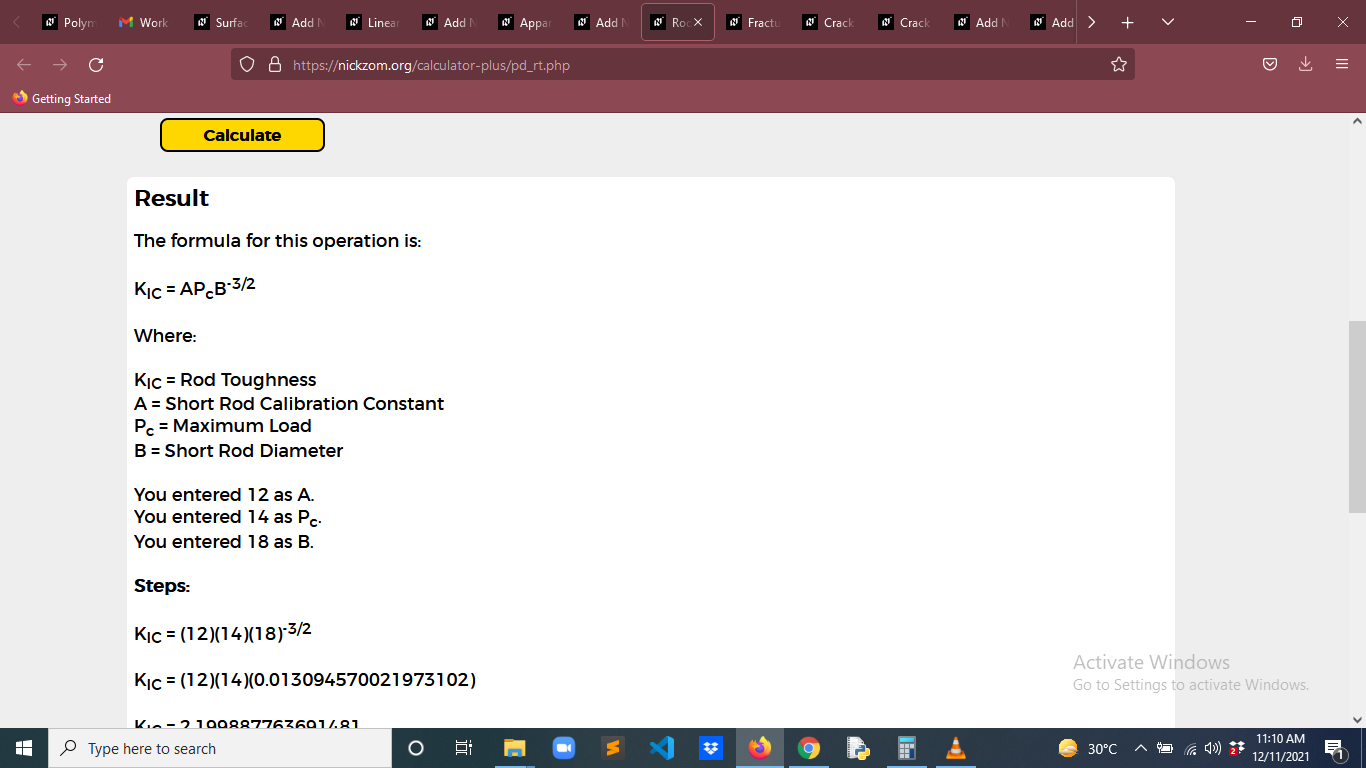1366x768 pixels.
Task: Open the Getting Started bookmark
Action: (x=62, y=98)
